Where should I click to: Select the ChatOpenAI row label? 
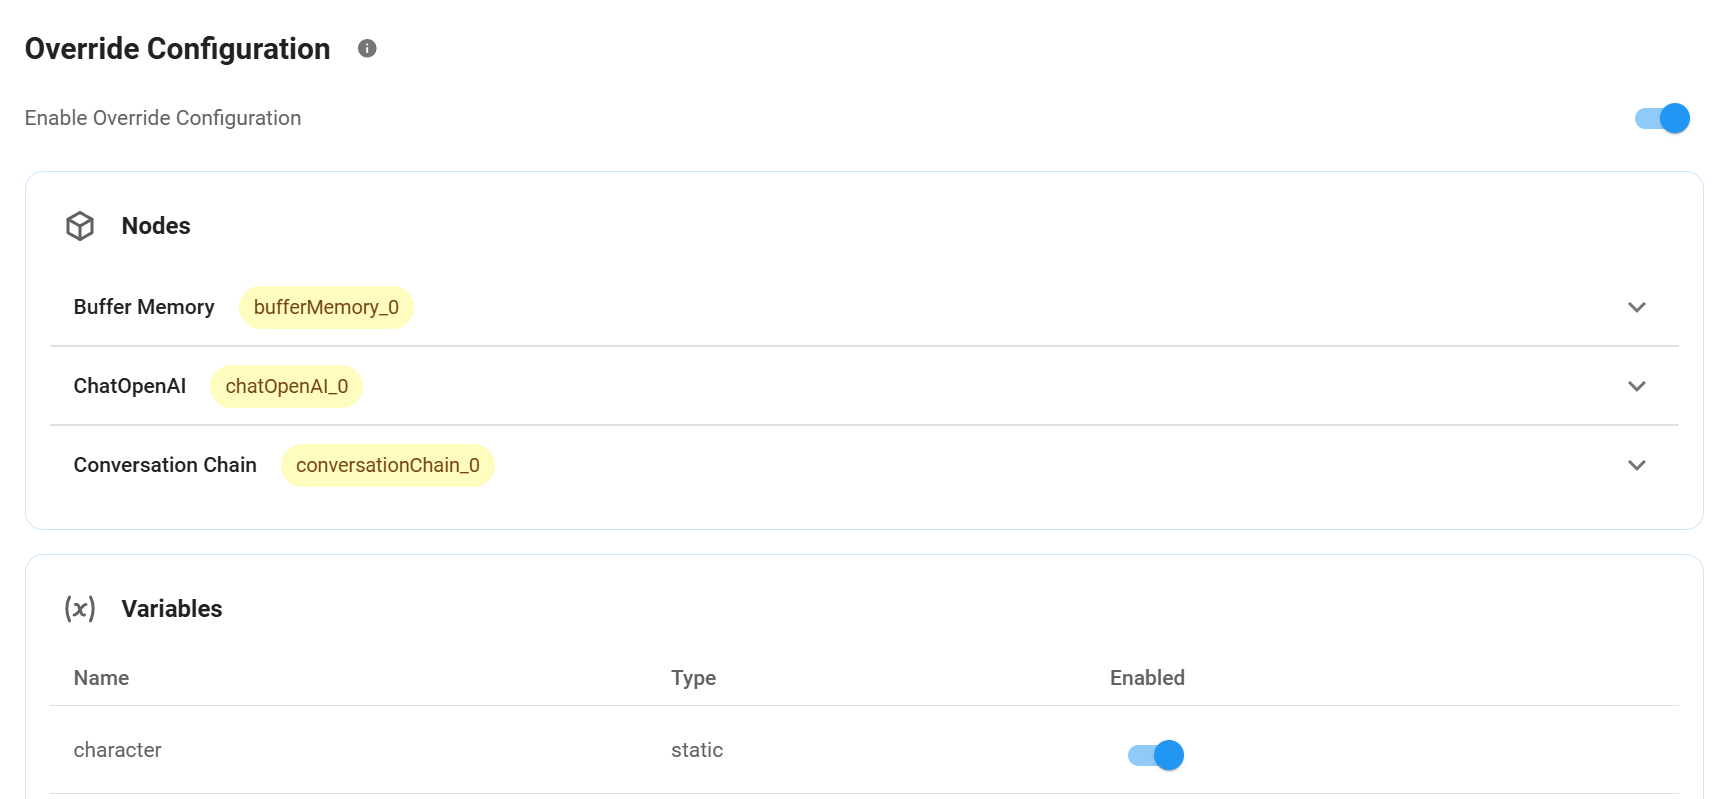[130, 386]
